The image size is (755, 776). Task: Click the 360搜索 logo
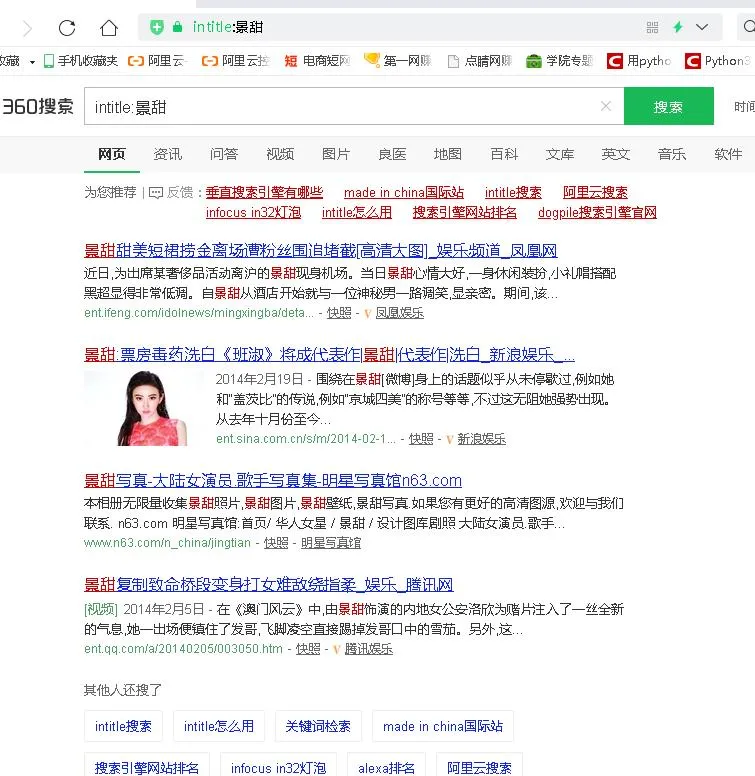click(38, 106)
